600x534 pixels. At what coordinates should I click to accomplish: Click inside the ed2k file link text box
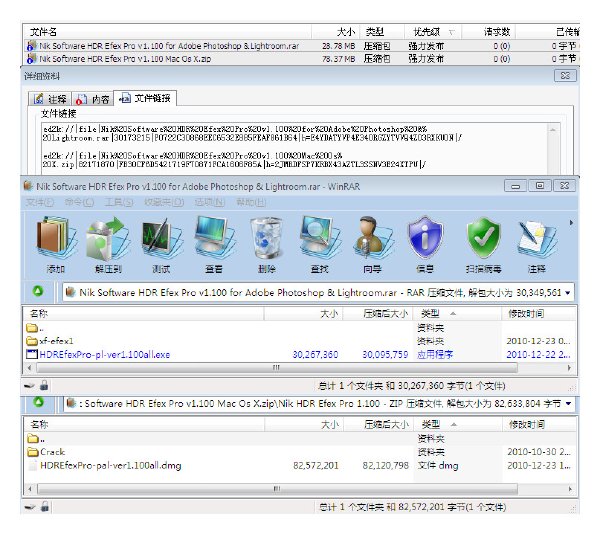(x=295, y=148)
